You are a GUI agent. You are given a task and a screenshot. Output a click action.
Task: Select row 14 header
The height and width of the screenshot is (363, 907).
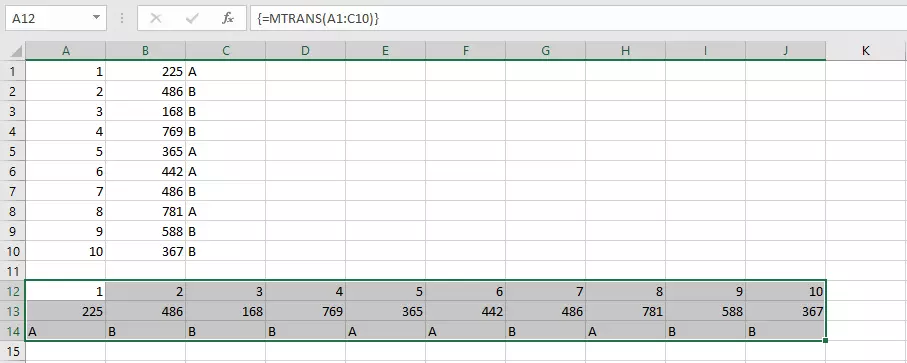[13, 331]
